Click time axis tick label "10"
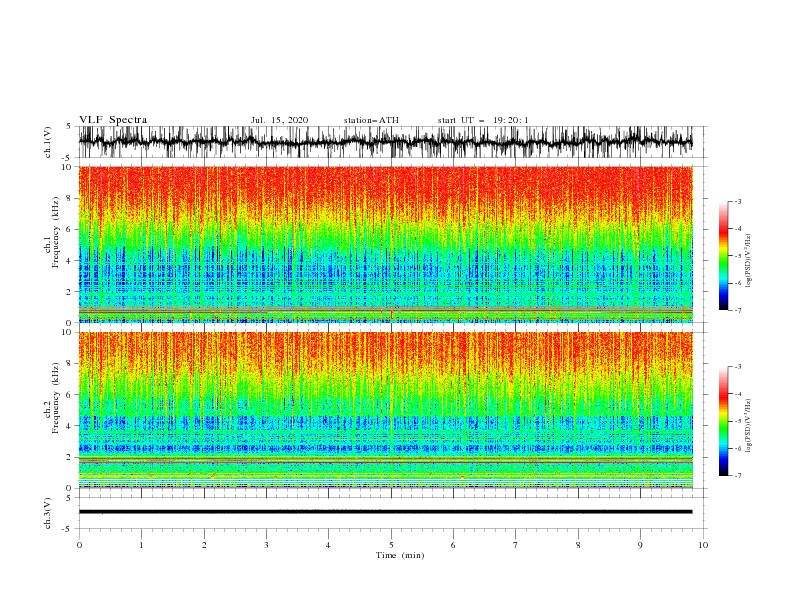792x612 pixels. point(703,545)
